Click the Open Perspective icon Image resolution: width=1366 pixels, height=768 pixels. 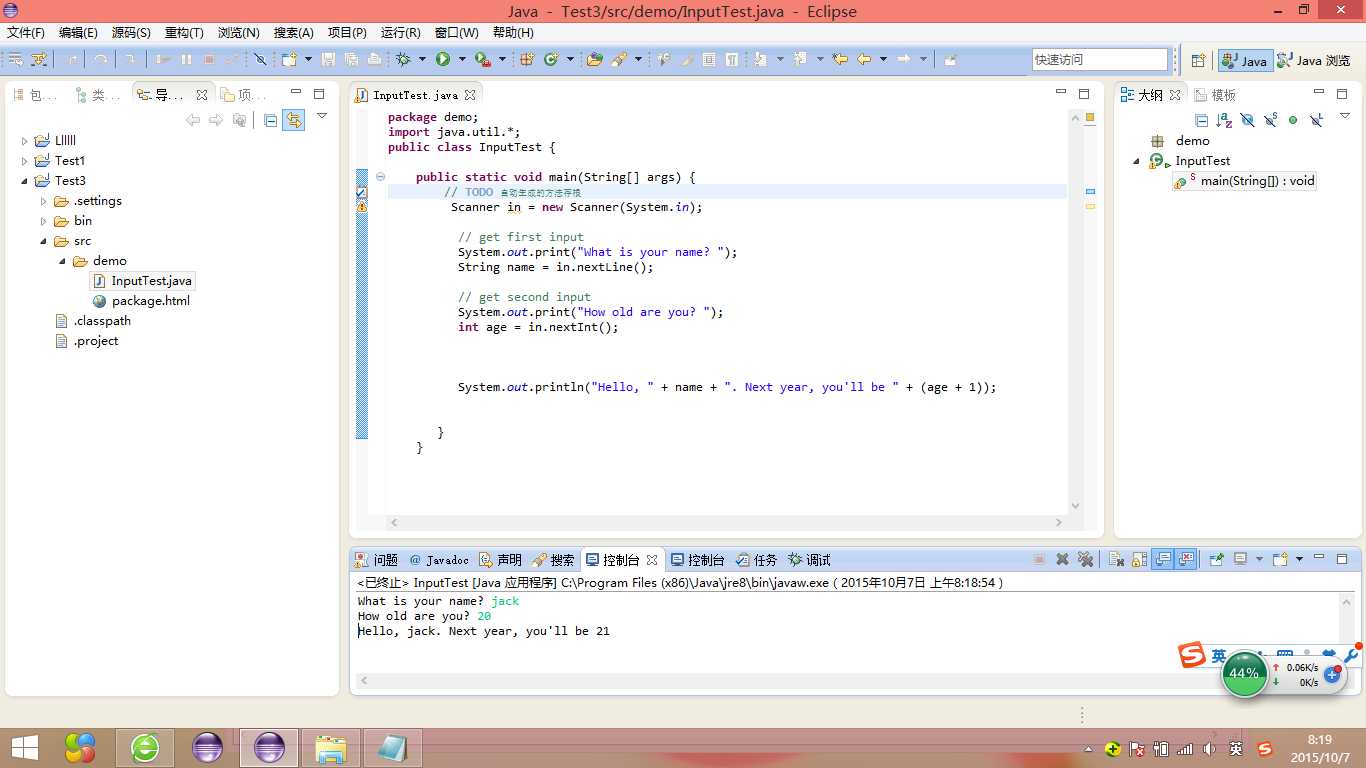click(x=1198, y=60)
